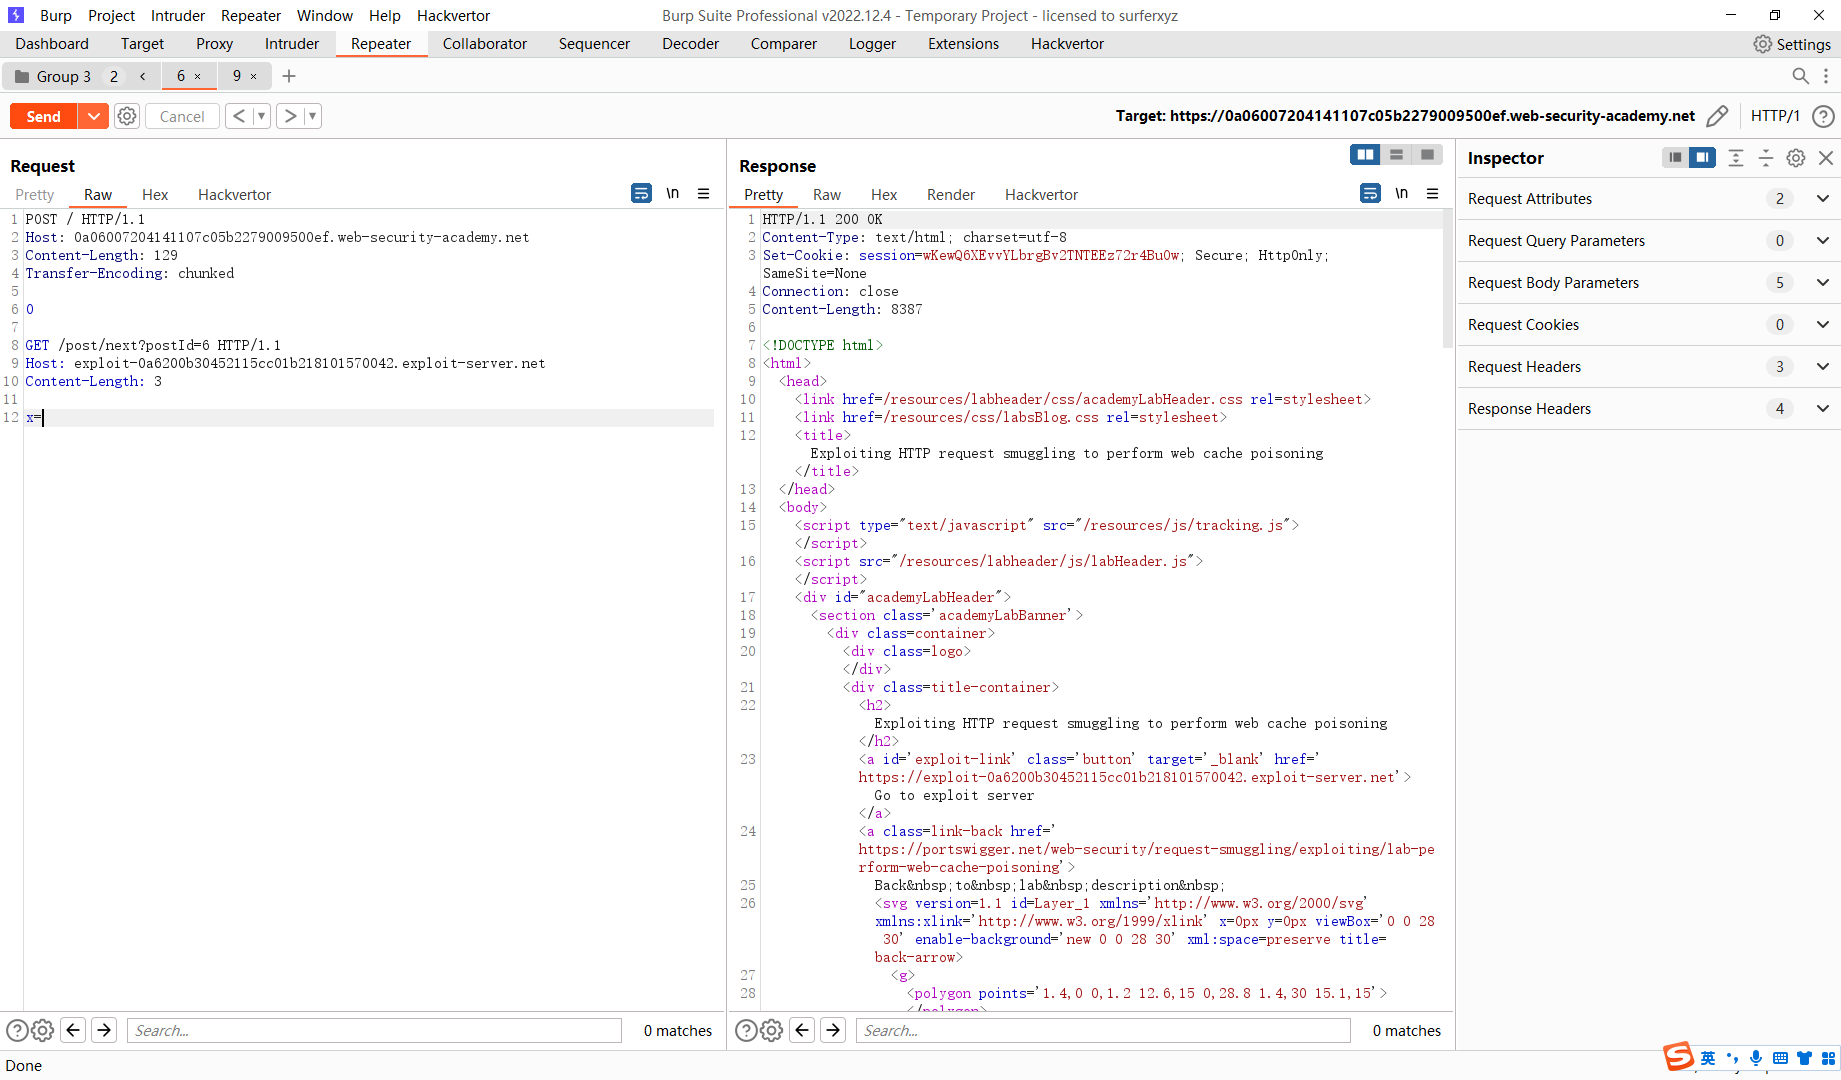
Task: Open Request search settings gear
Action: click(x=43, y=1030)
